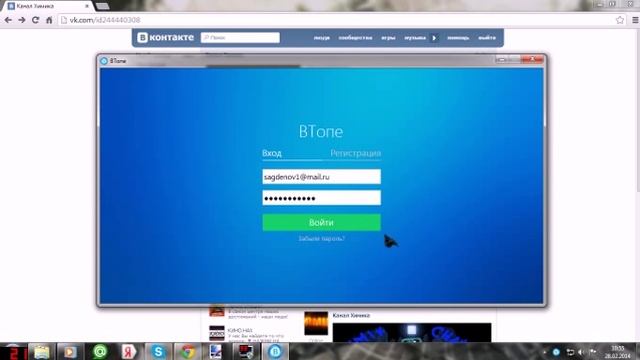Go back in the Chrome browser
This screenshot has height=360, width=640.
pyautogui.click(x=8, y=20)
